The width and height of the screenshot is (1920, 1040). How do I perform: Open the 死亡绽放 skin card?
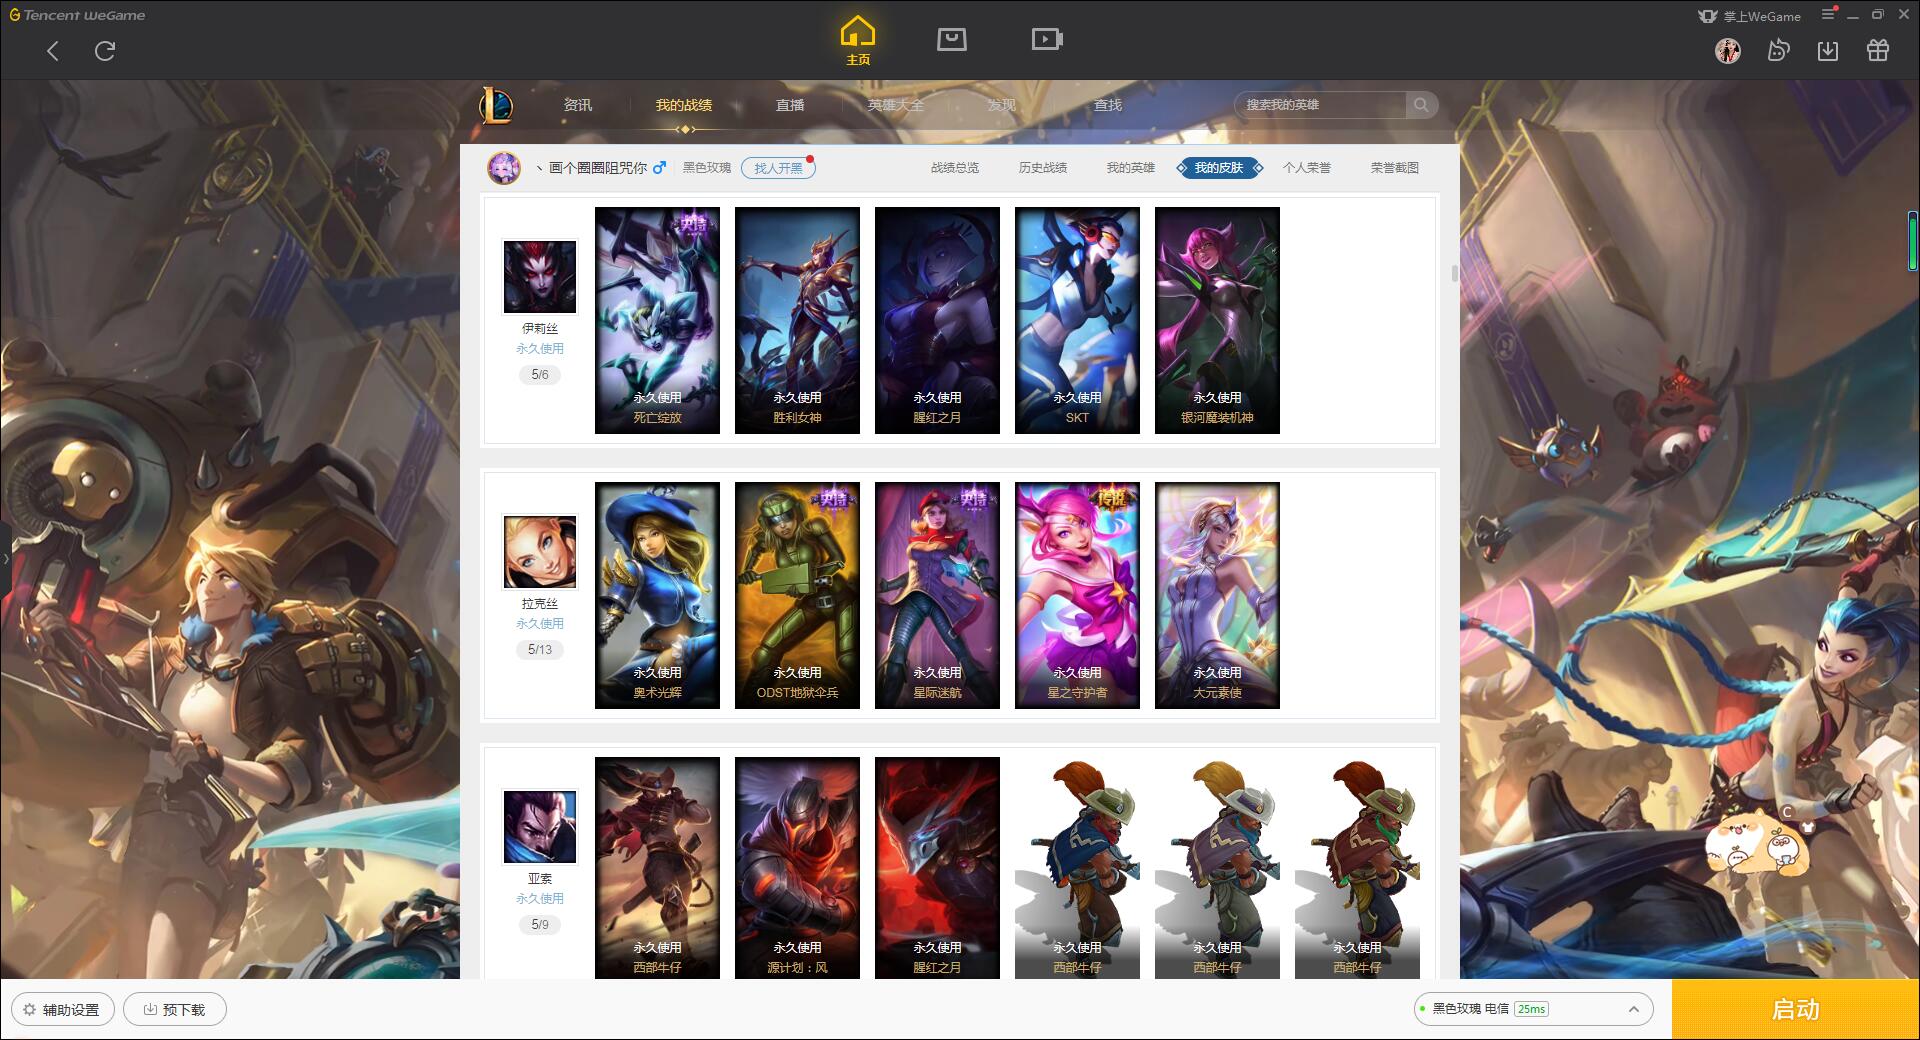[x=657, y=320]
